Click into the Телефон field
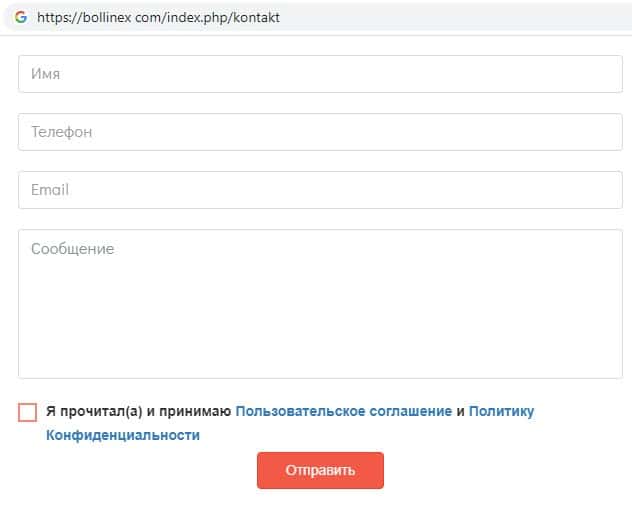This screenshot has height=514, width=632. [x=320, y=132]
